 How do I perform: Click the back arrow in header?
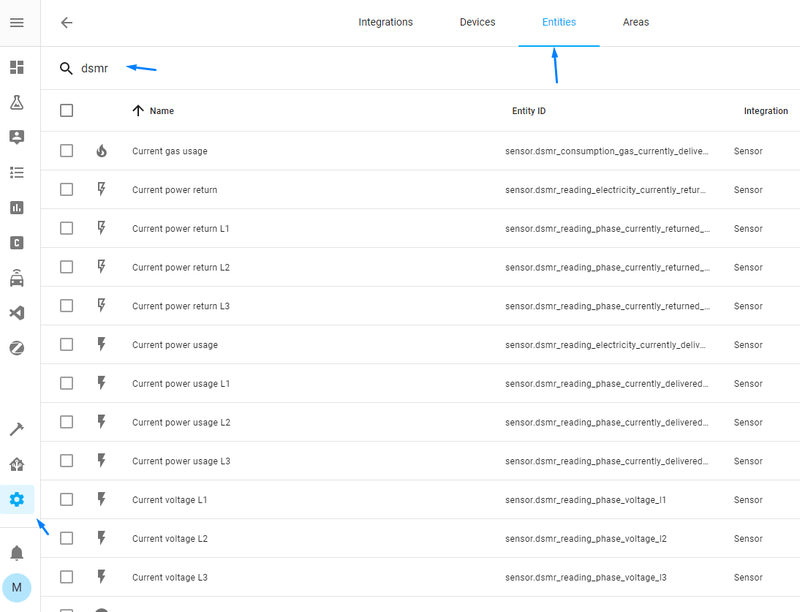click(67, 22)
